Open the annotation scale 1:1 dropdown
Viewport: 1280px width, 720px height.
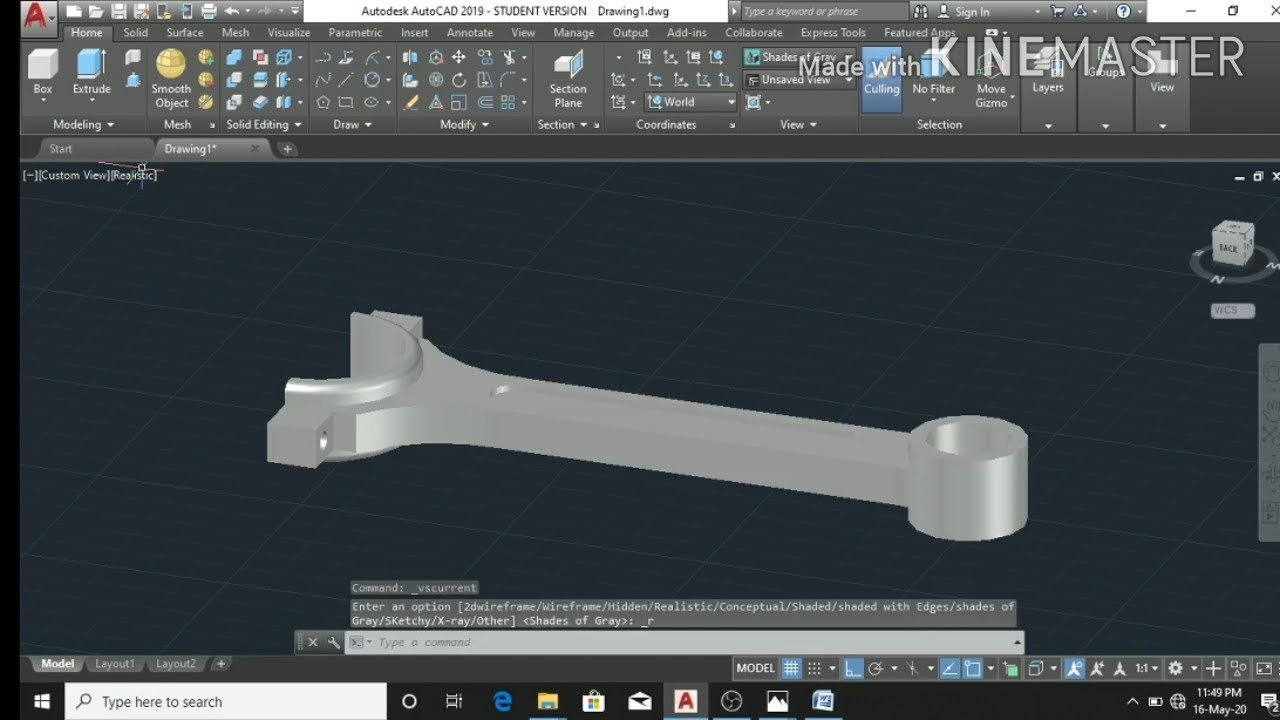[x=1146, y=668]
